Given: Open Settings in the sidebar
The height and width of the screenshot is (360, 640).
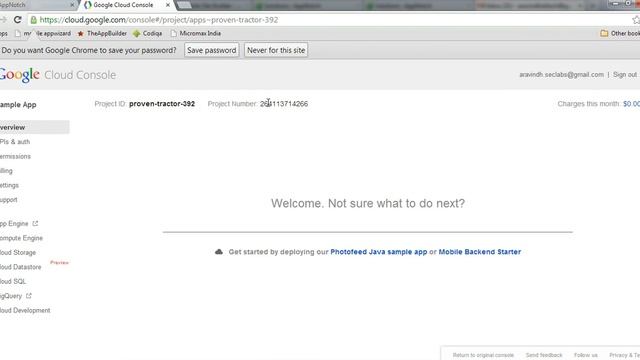Looking at the screenshot, I should pos(9,185).
